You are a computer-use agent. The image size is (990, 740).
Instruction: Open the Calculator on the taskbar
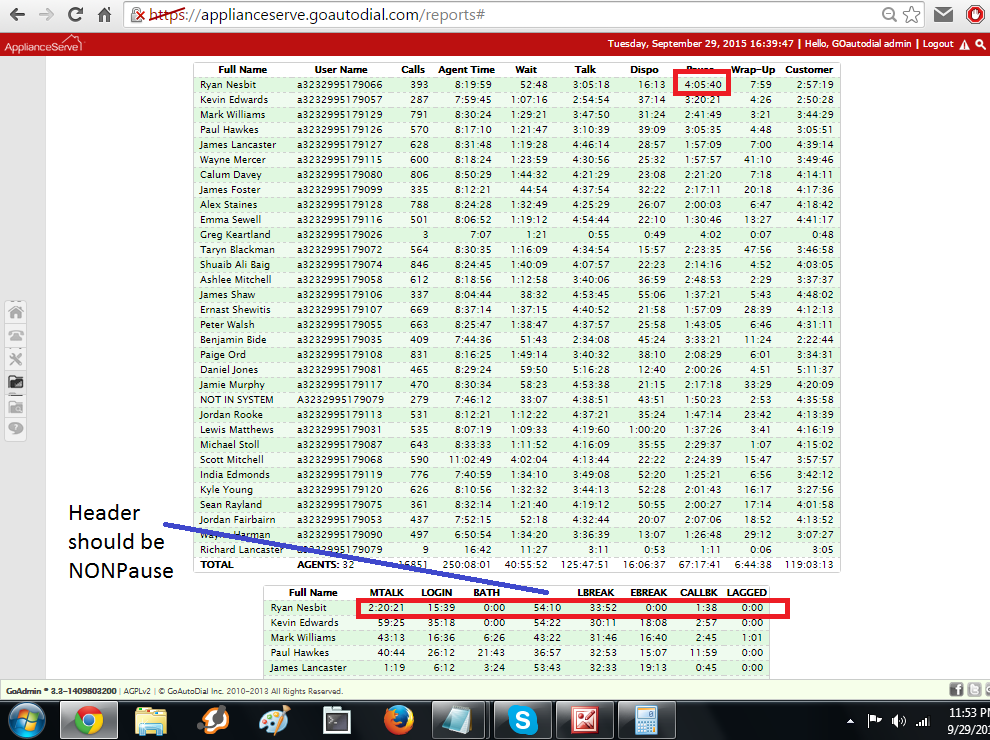[647, 720]
